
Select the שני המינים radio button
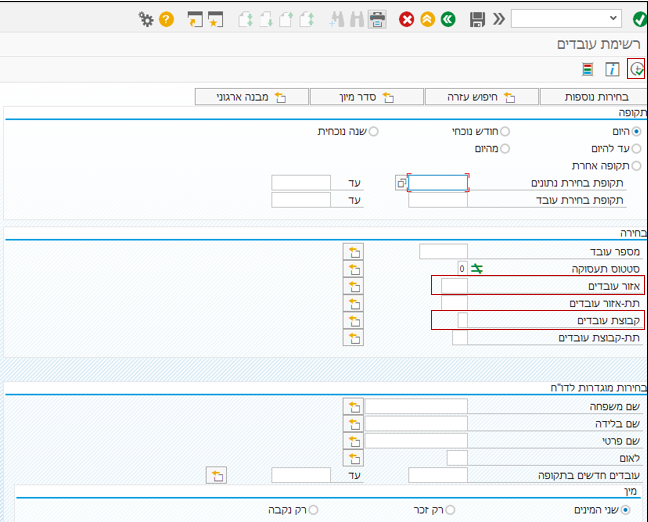point(625,510)
